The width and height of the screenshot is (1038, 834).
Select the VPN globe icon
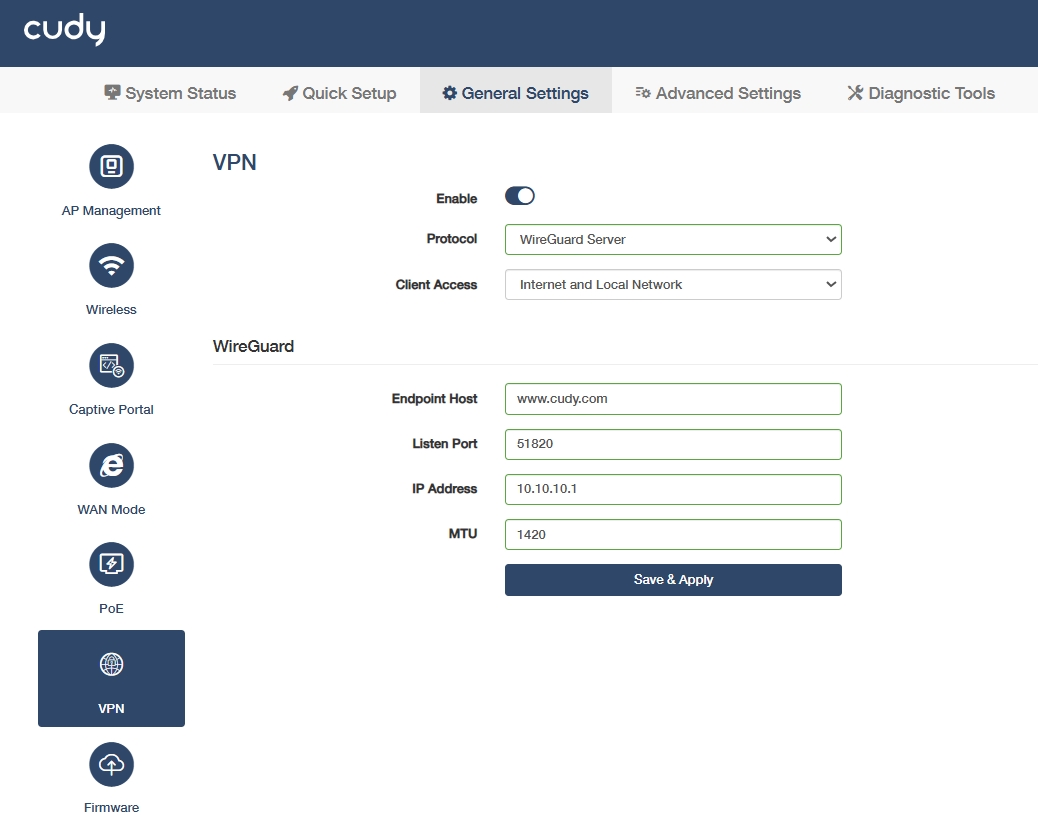(111, 664)
